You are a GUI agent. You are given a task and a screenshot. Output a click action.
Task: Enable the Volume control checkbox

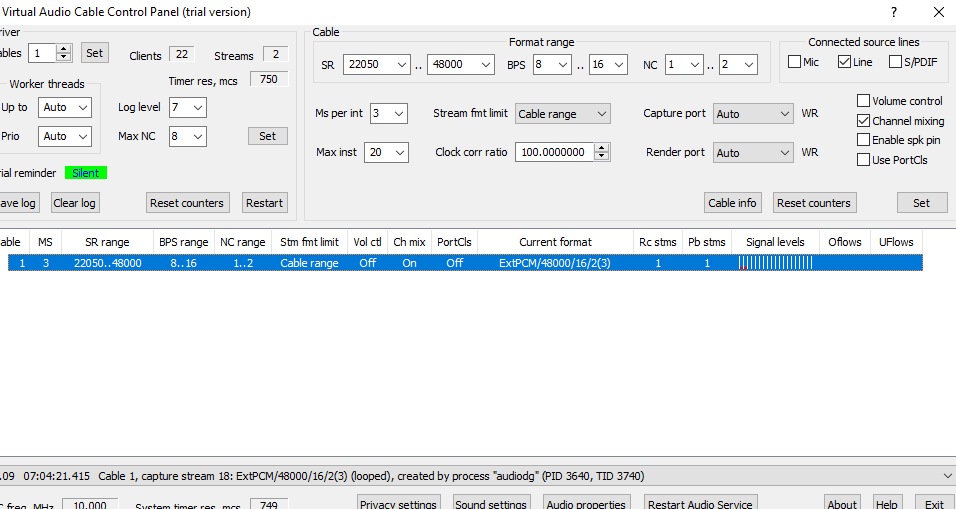pyautogui.click(x=863, y=101)
